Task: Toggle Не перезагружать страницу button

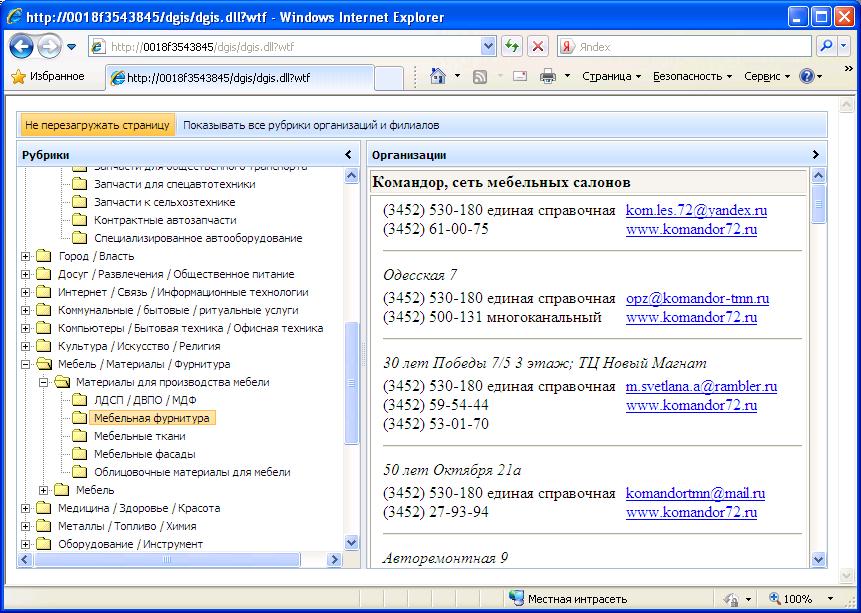Action: tap(97, 125)
